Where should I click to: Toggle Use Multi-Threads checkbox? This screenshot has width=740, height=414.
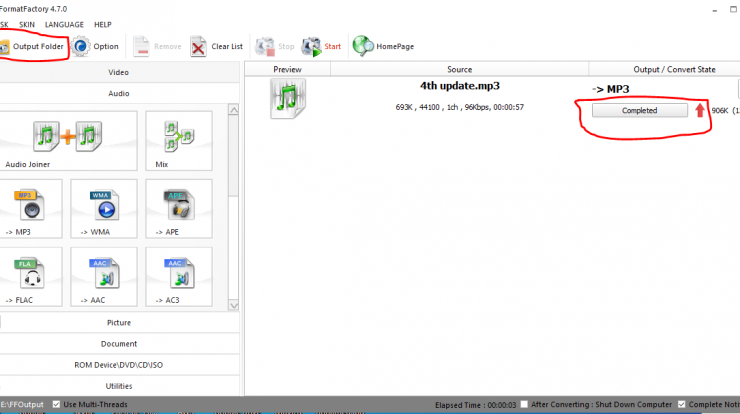(56, 405)
